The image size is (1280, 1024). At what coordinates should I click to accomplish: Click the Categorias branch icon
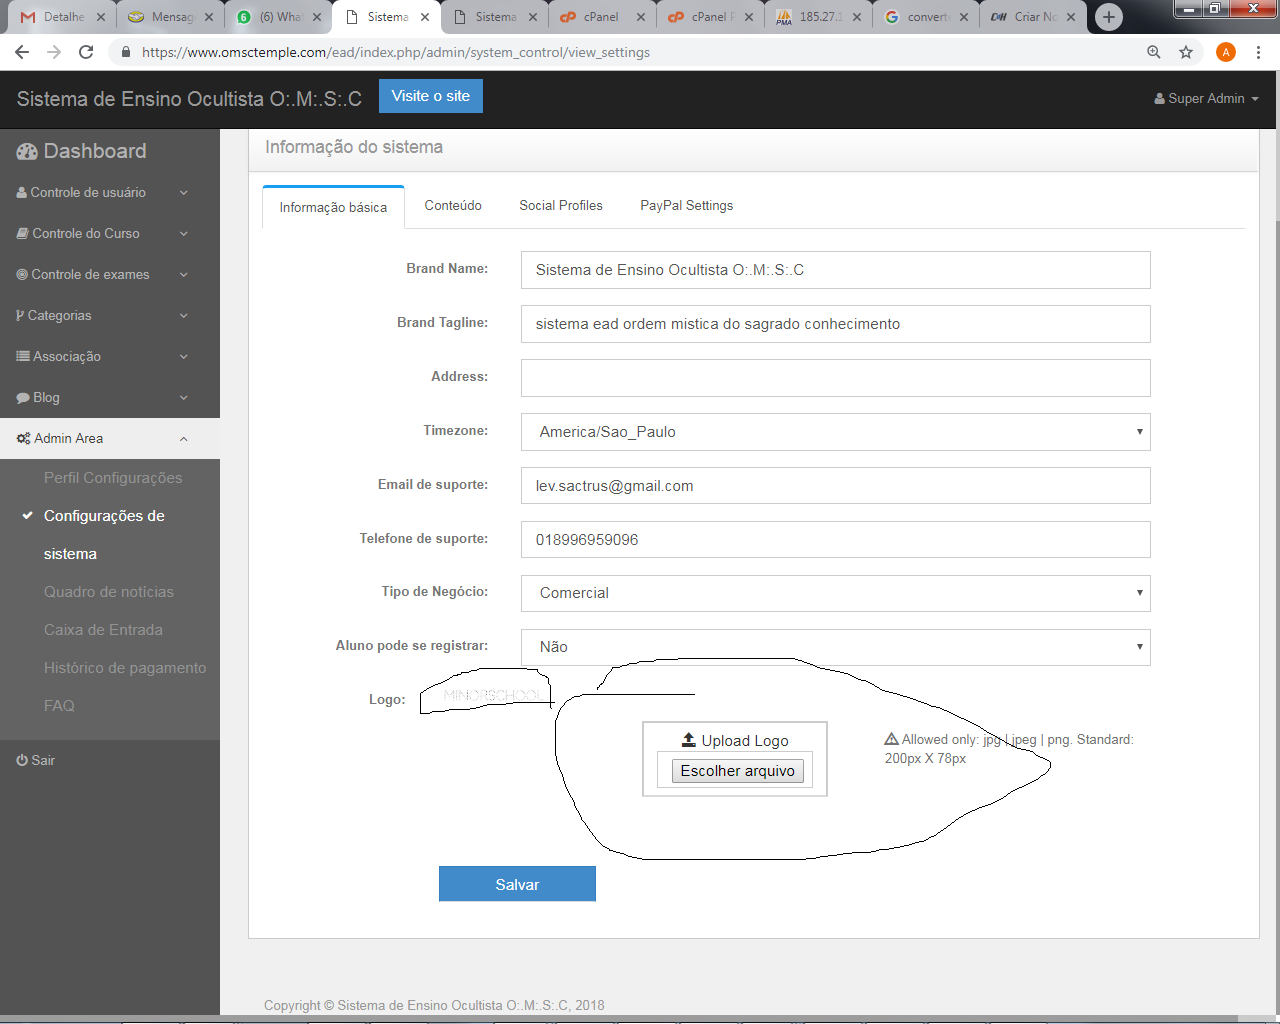pos(20,315)
